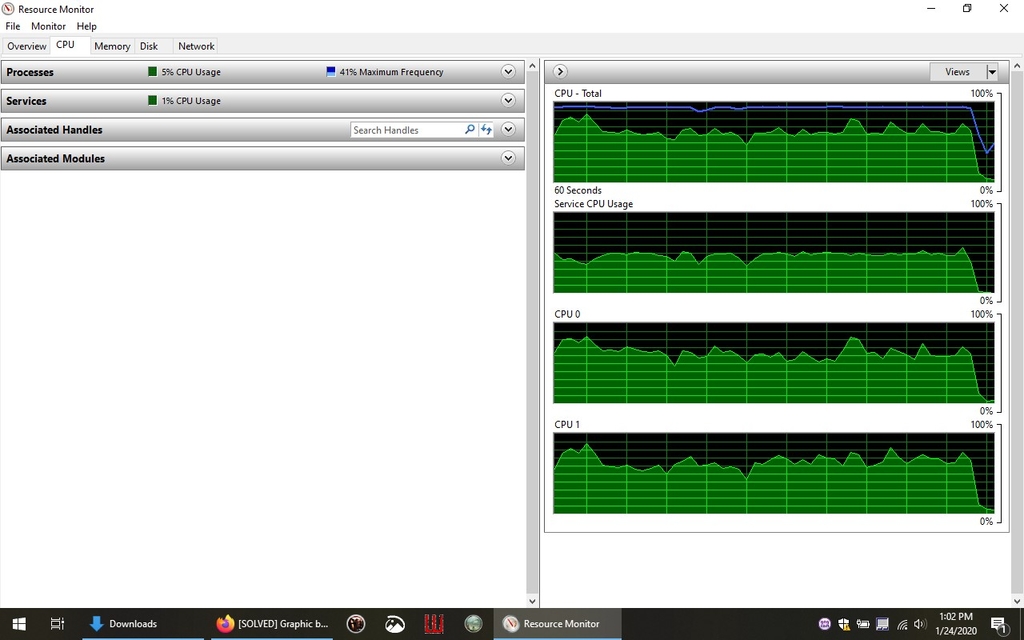Click the Windows Start button
The image size is (1024, 640).
(18, 624)
